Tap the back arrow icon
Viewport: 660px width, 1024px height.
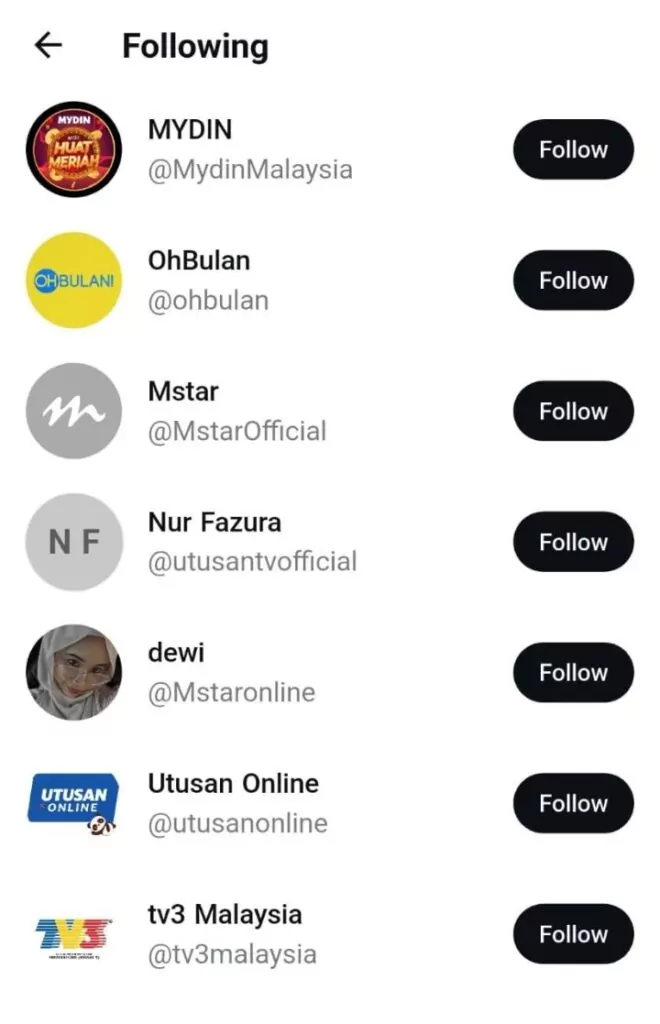point(48,45)
